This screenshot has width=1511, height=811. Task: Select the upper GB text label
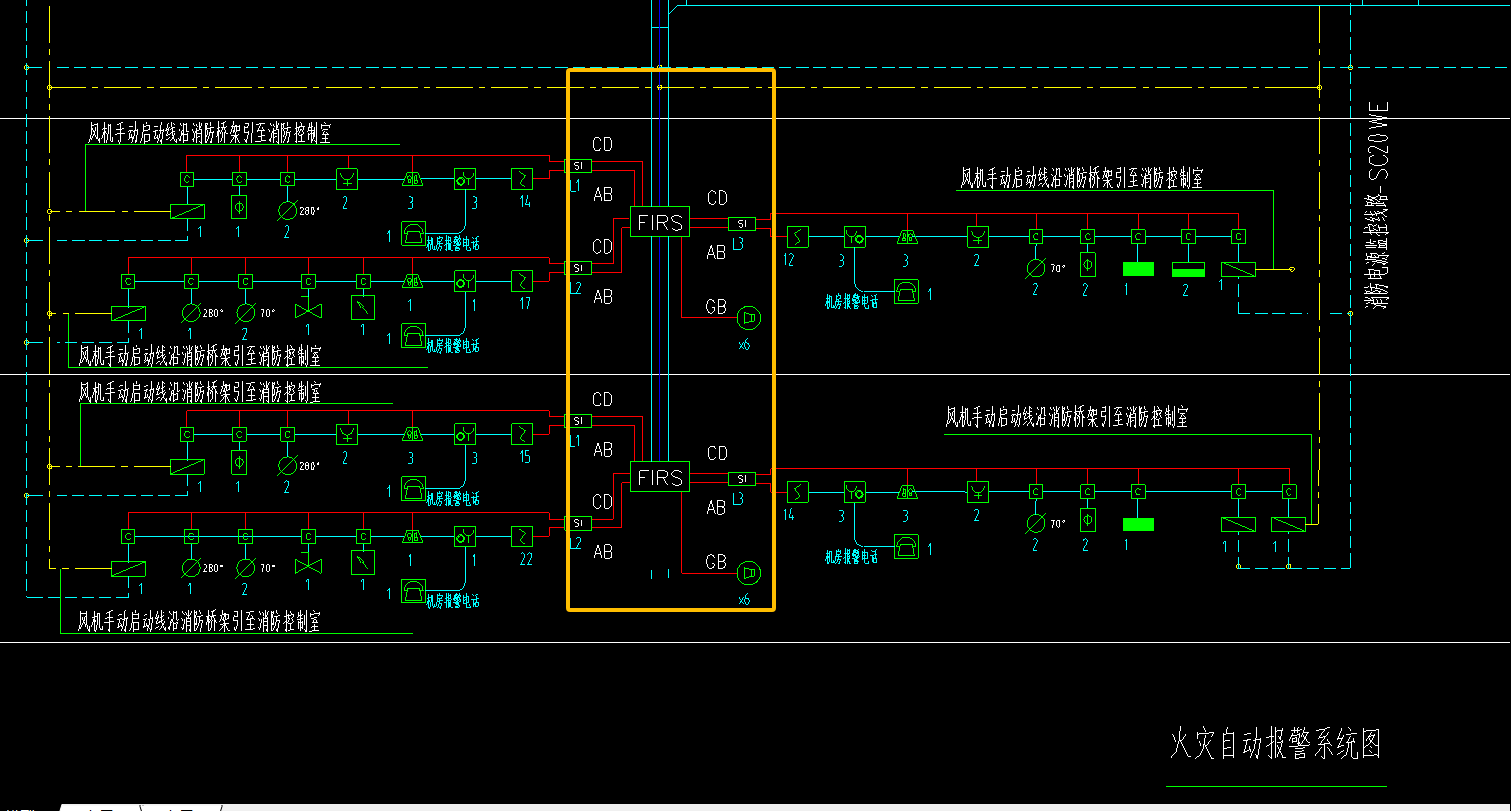coord(716,307)
